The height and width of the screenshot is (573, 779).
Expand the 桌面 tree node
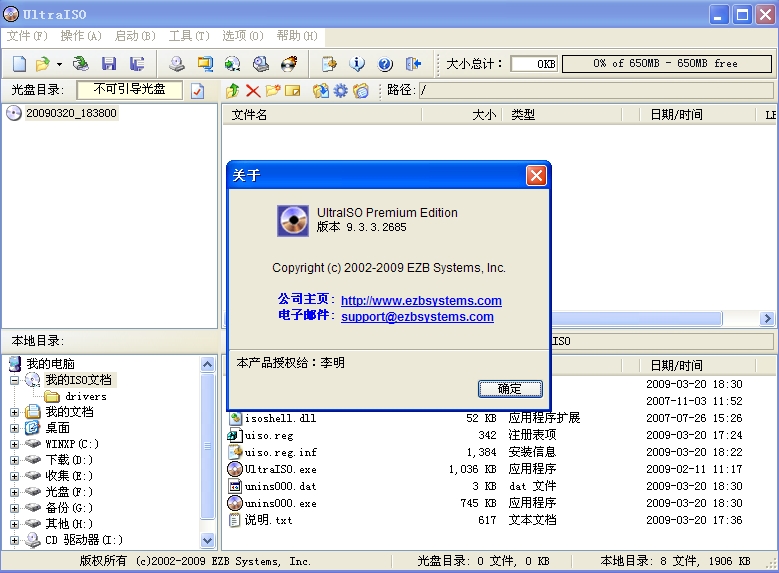(x=14, y=428)
